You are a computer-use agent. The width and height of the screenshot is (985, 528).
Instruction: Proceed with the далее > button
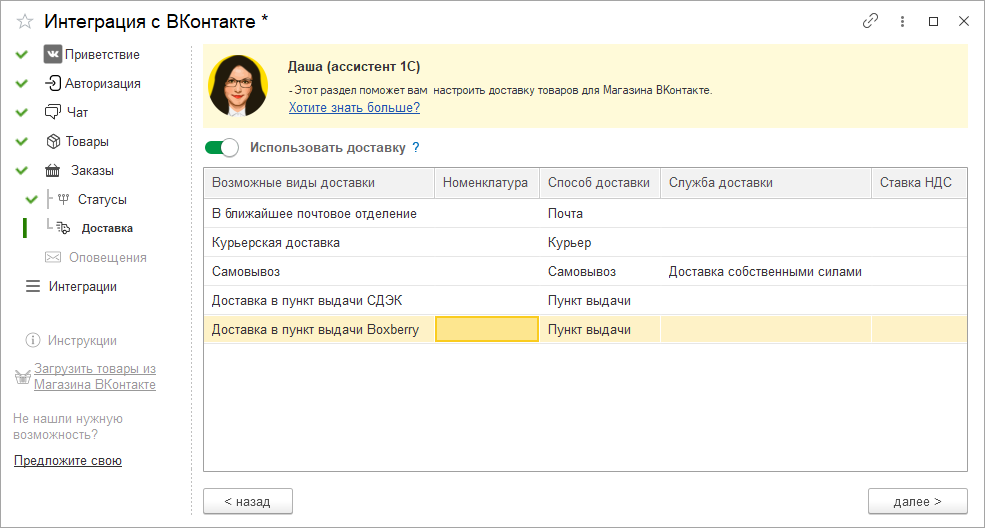(918, 502)
